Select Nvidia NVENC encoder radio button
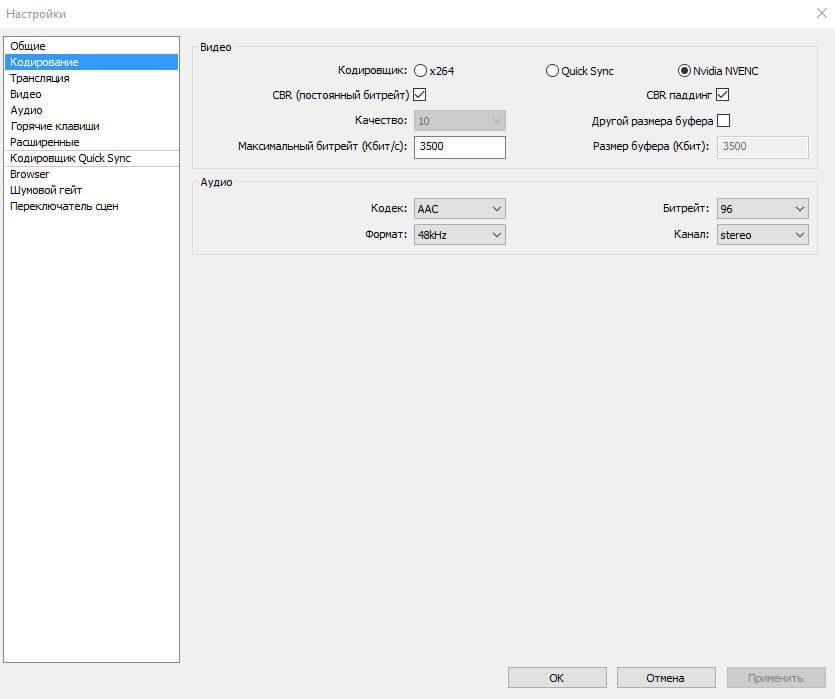Viewport: 835px width, 699px height. [x=684, y=71]
